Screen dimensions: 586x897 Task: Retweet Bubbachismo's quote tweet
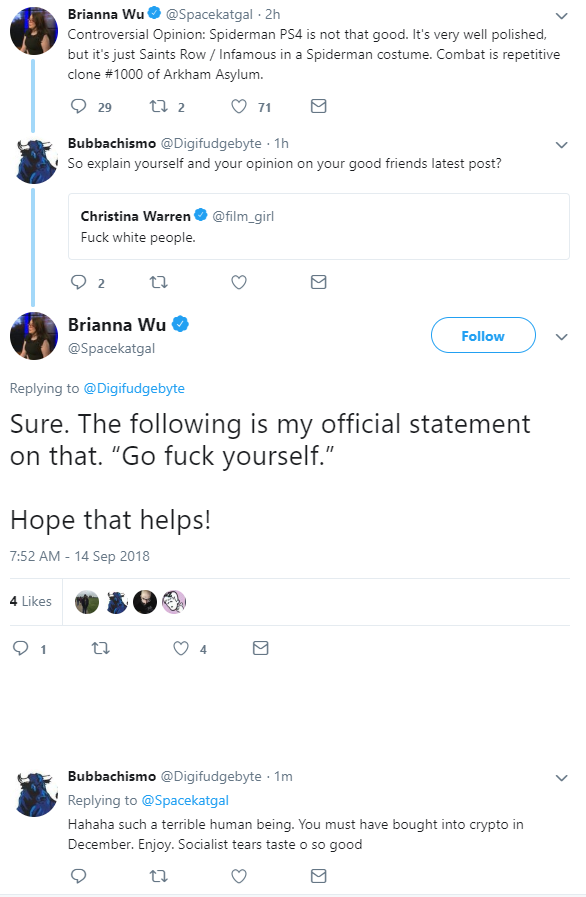159,282
